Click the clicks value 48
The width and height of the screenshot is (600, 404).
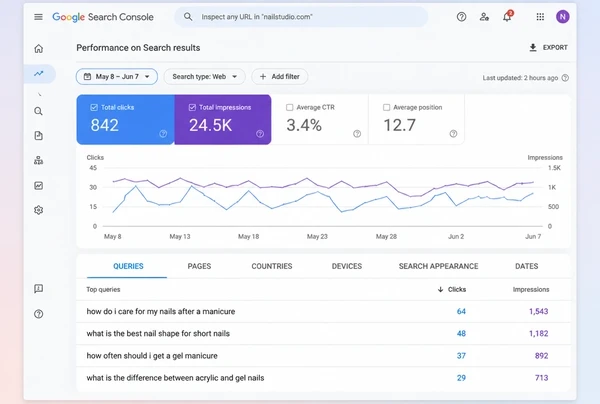pyautogui.click(x=461, y=334)
